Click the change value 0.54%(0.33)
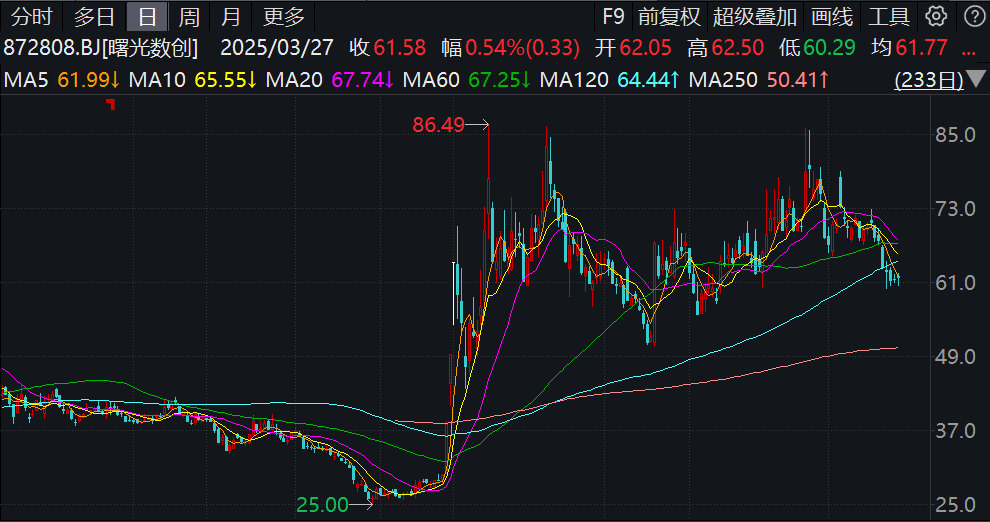990x522 pixels. click(522, 47)
